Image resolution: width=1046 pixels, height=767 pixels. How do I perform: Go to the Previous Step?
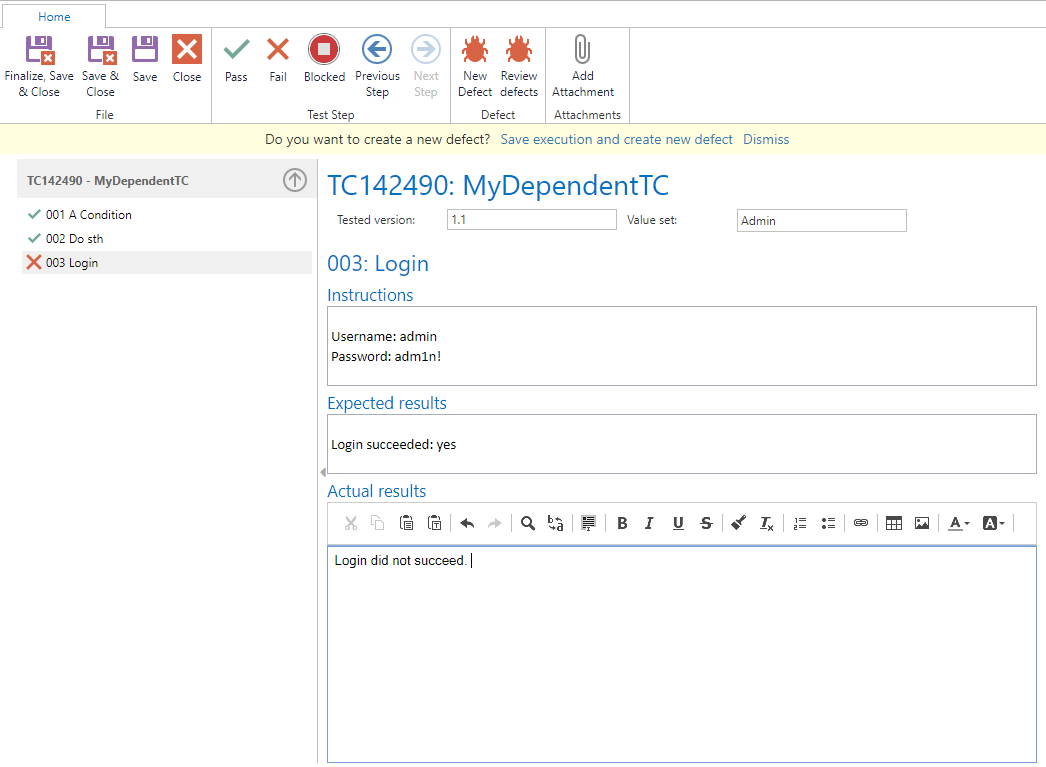377,66
